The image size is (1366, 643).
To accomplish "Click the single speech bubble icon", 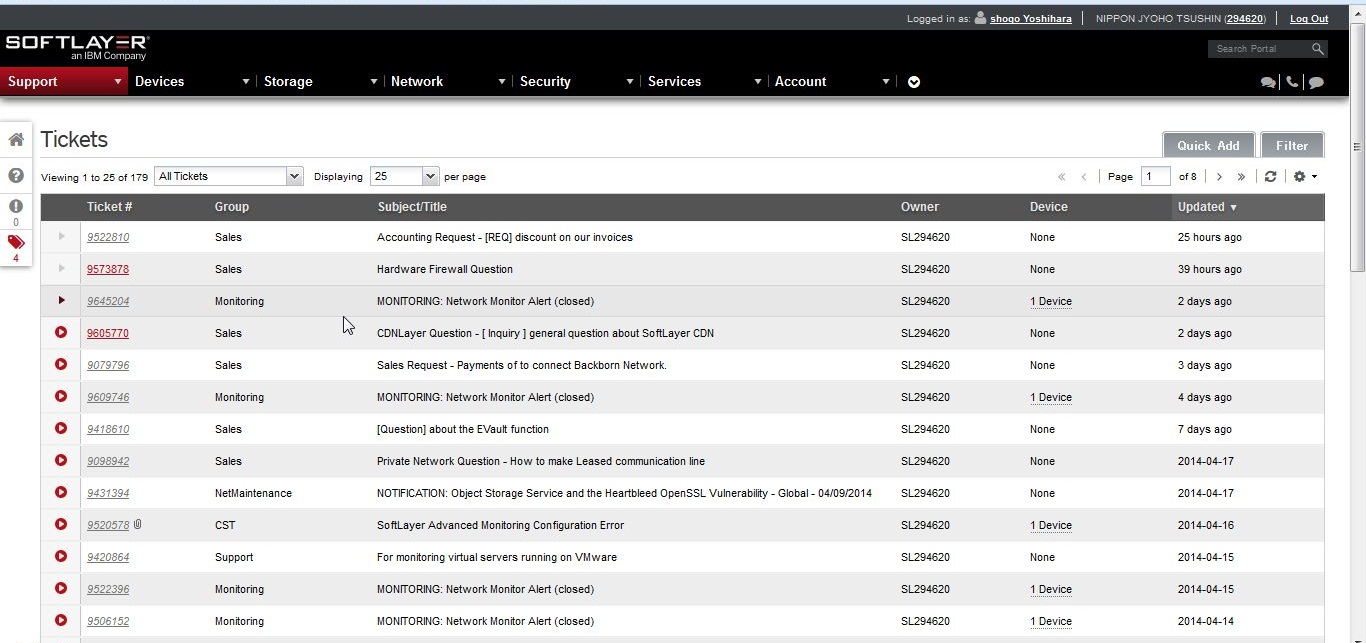I will 1316,82.
